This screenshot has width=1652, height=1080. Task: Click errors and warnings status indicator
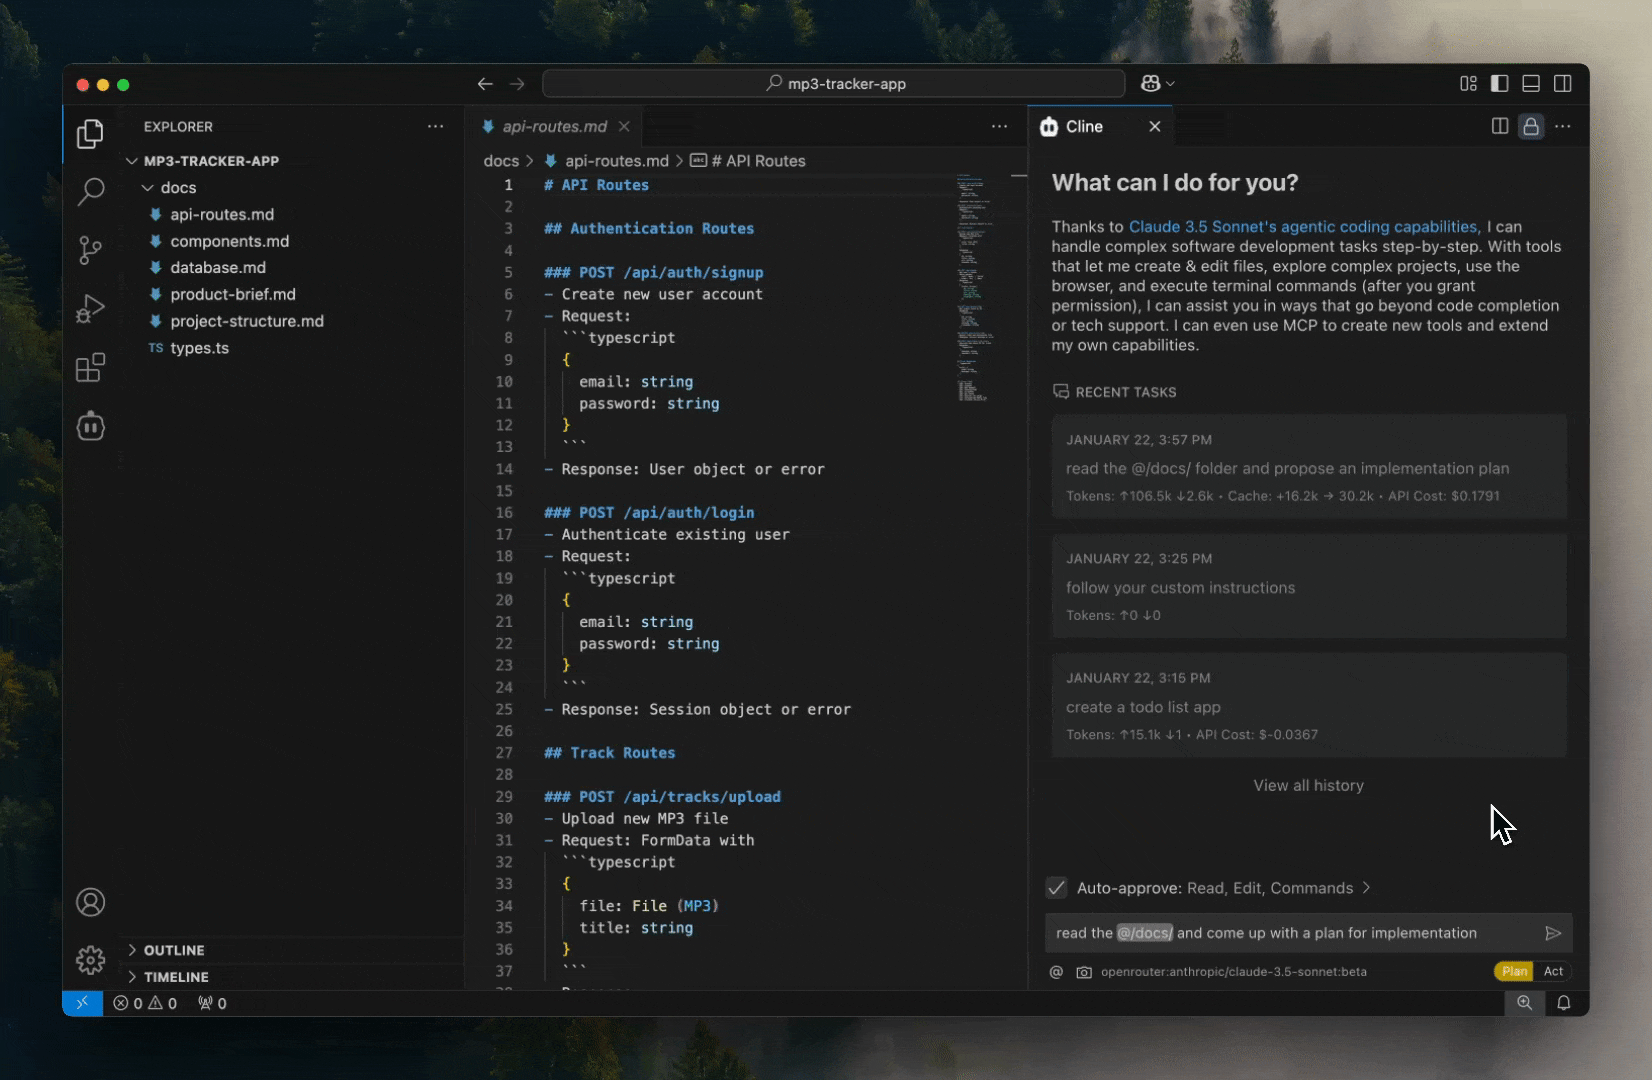[x=146, y=1003]
